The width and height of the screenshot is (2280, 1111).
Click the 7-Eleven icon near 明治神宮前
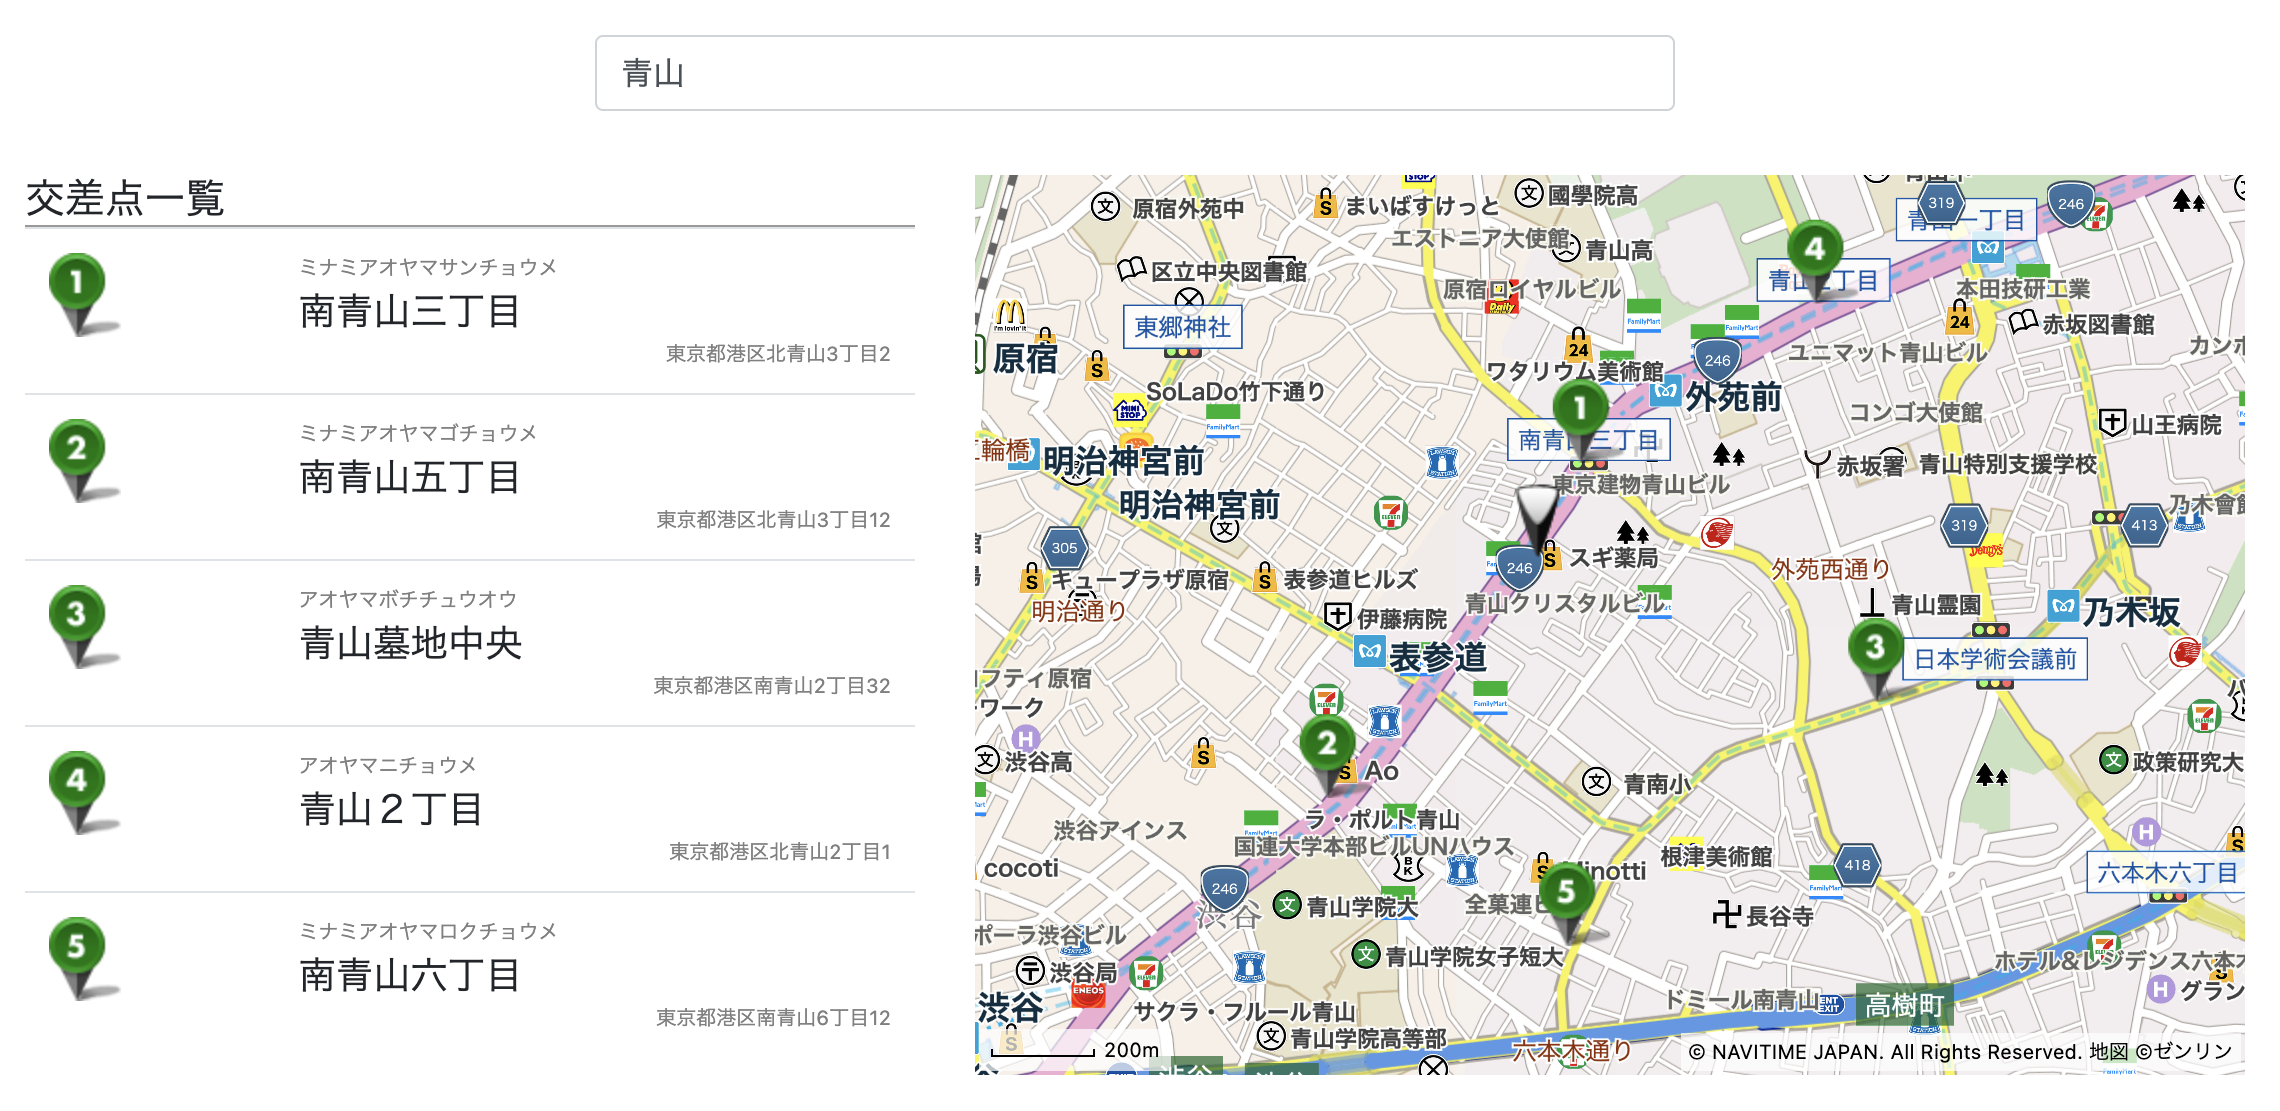coord(1391,513)
